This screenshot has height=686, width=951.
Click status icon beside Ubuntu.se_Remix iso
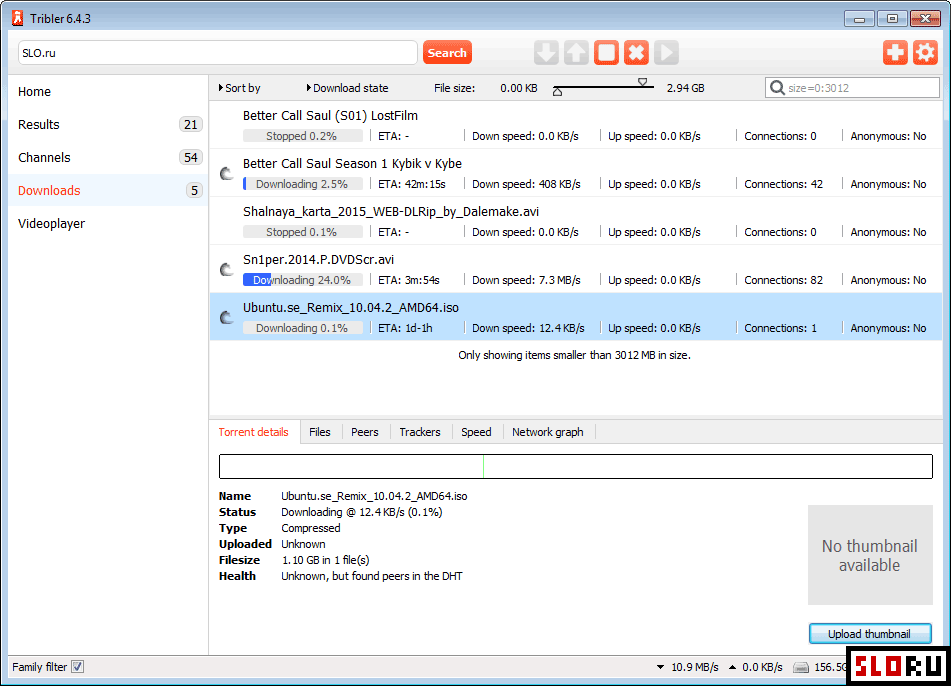click(226, 317)
